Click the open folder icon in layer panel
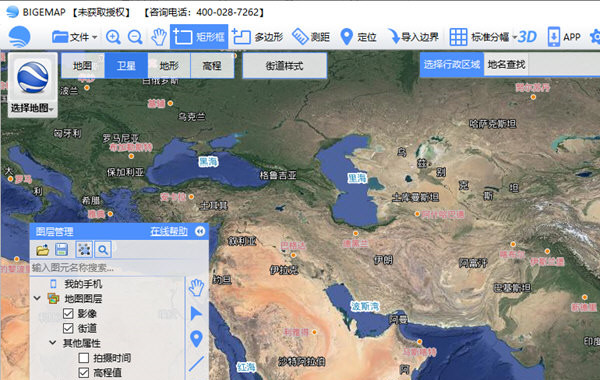This screenshot has height=380, width=600. click(42, 250)
